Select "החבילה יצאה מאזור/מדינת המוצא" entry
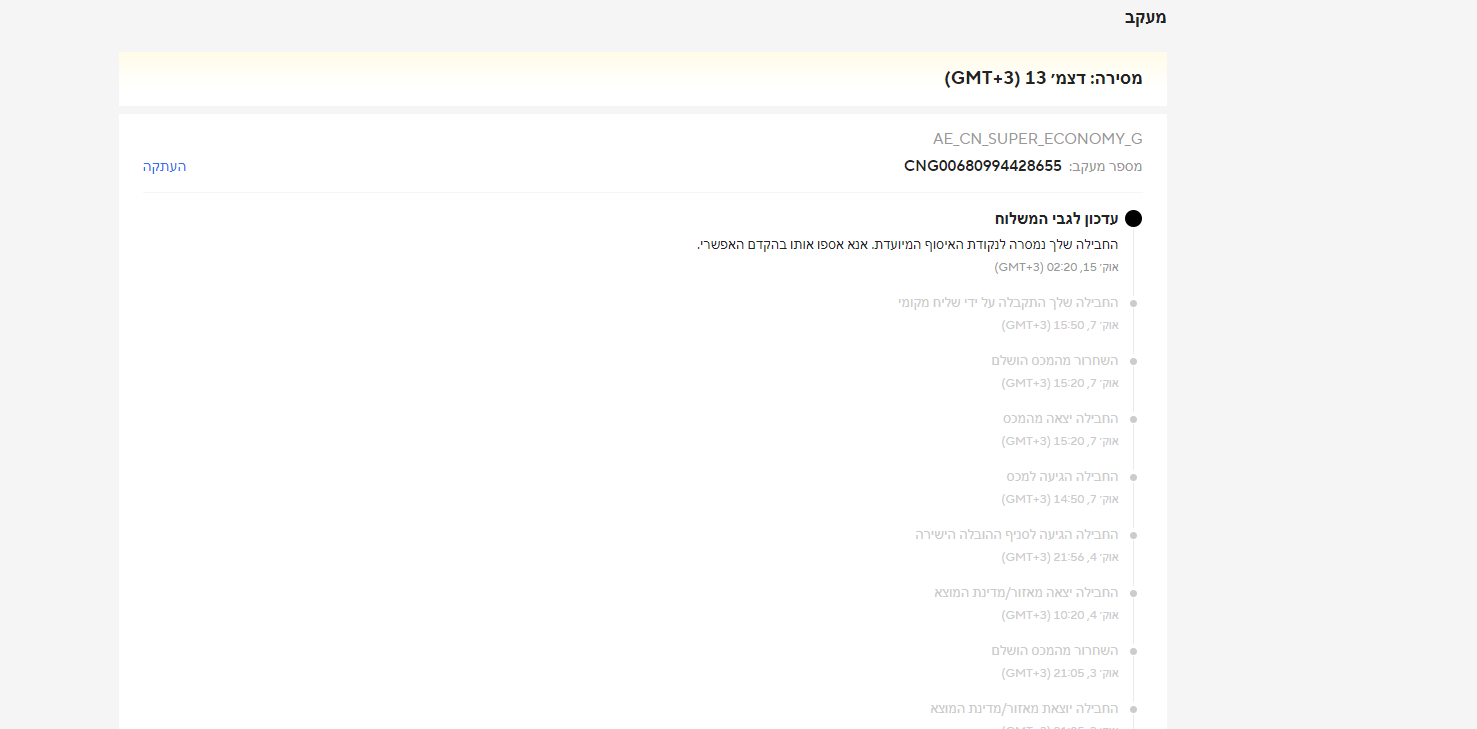The height and width of the screenshot is (729, 1477). [x=1027, y=592]
